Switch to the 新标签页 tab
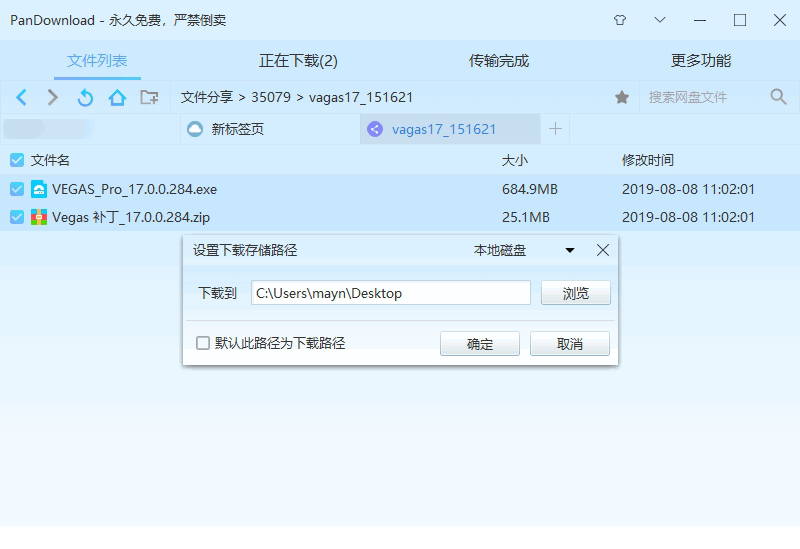800x549 pixels. click(x=270, y=129)
